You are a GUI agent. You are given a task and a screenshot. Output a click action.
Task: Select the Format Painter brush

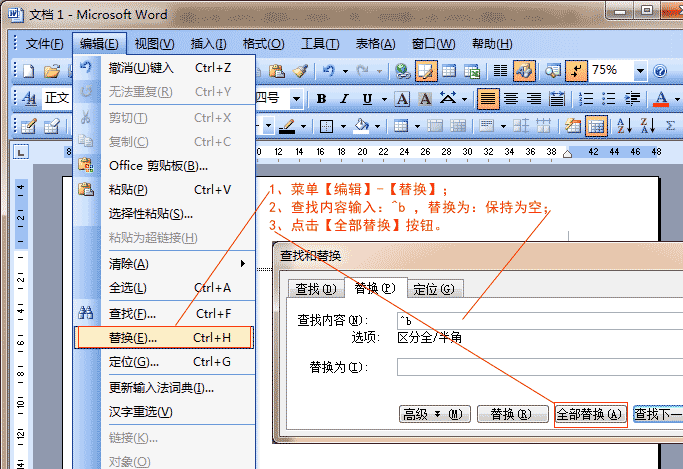tap(300, 71)
